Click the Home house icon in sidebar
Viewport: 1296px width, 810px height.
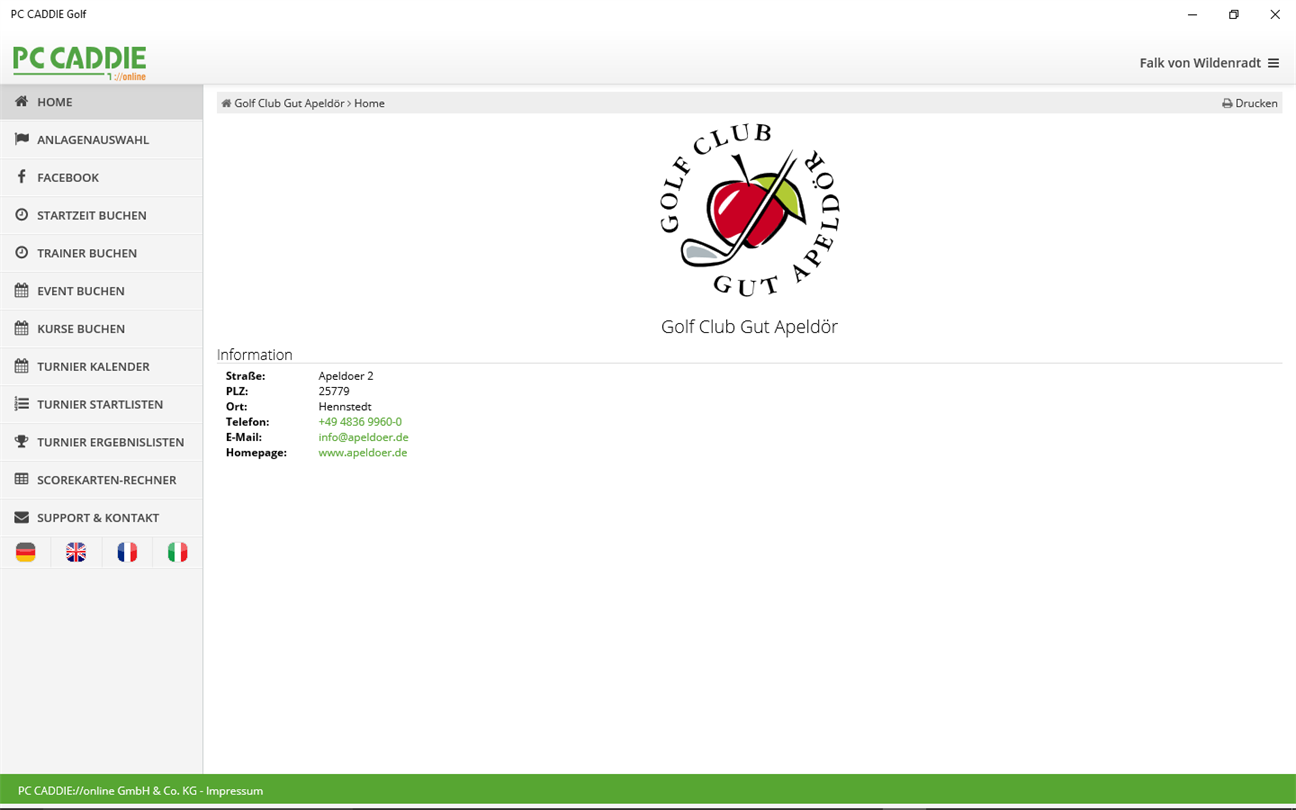[x=21, y=101]
